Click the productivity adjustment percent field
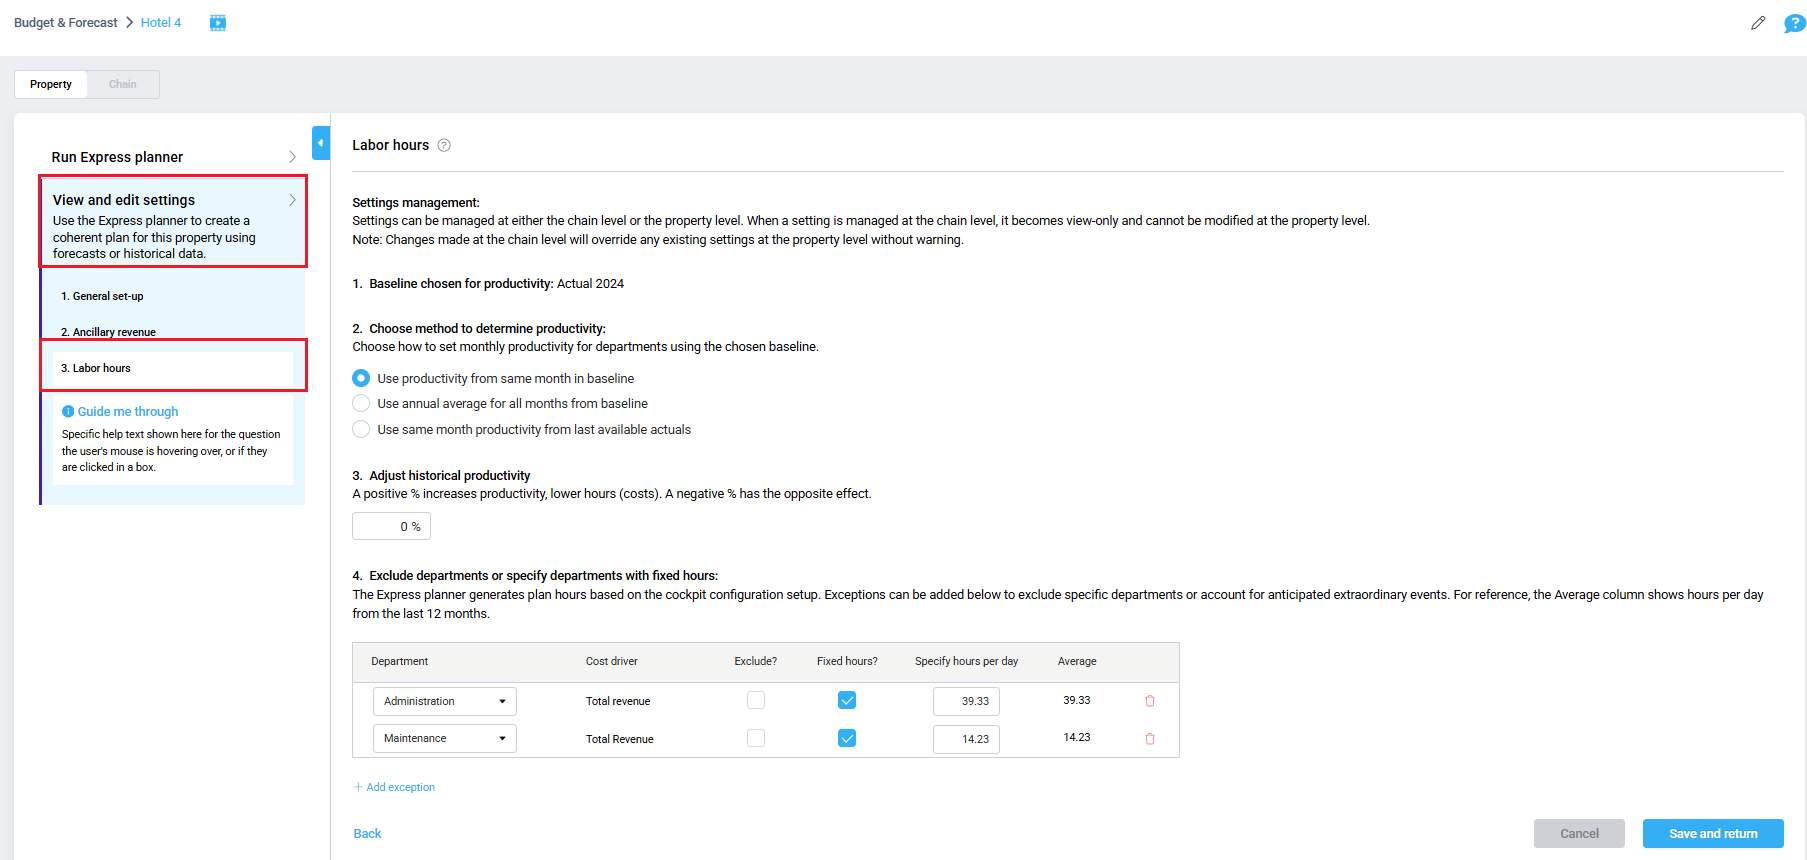 [x=391, y=526]
